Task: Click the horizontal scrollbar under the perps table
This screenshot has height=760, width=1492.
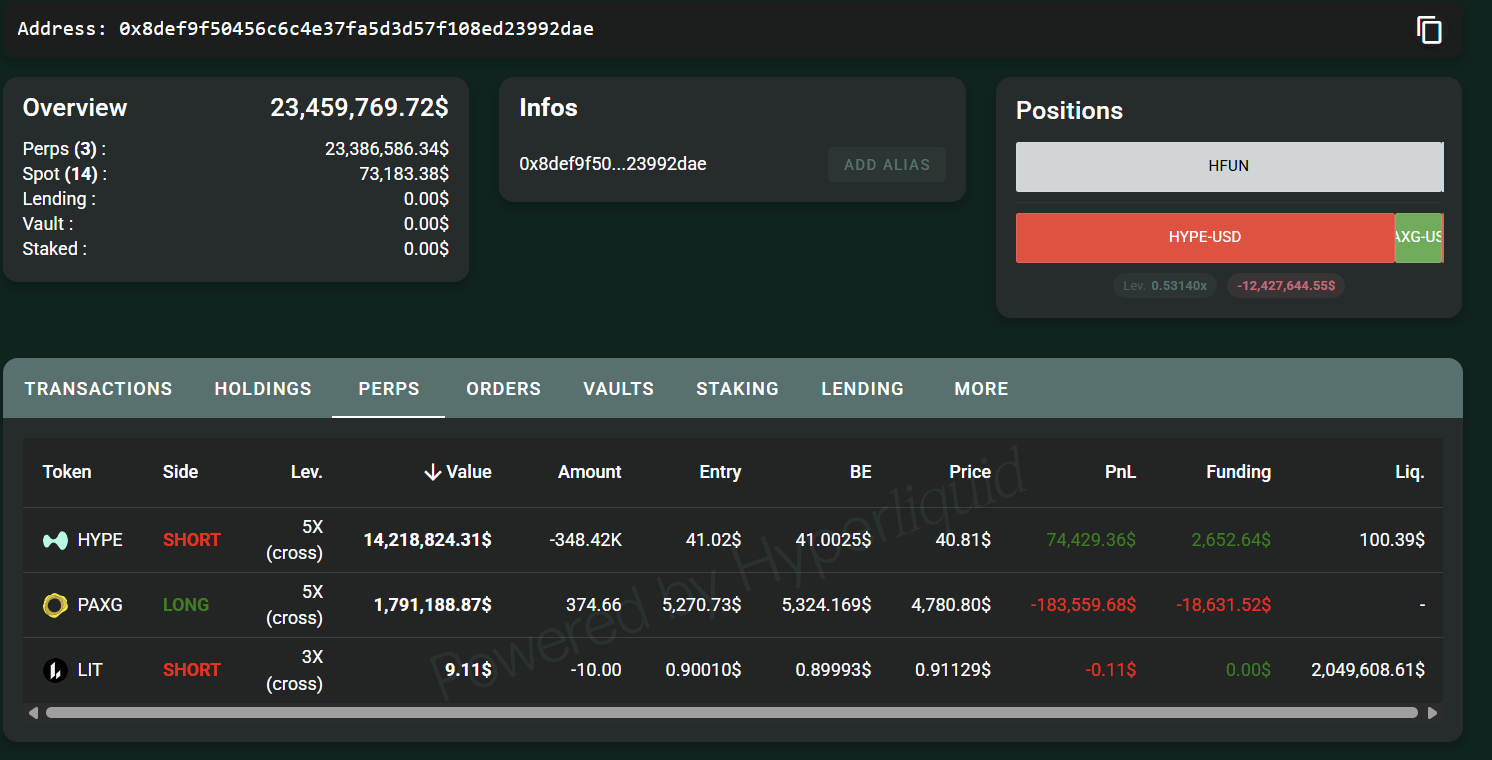Action: 730,712
